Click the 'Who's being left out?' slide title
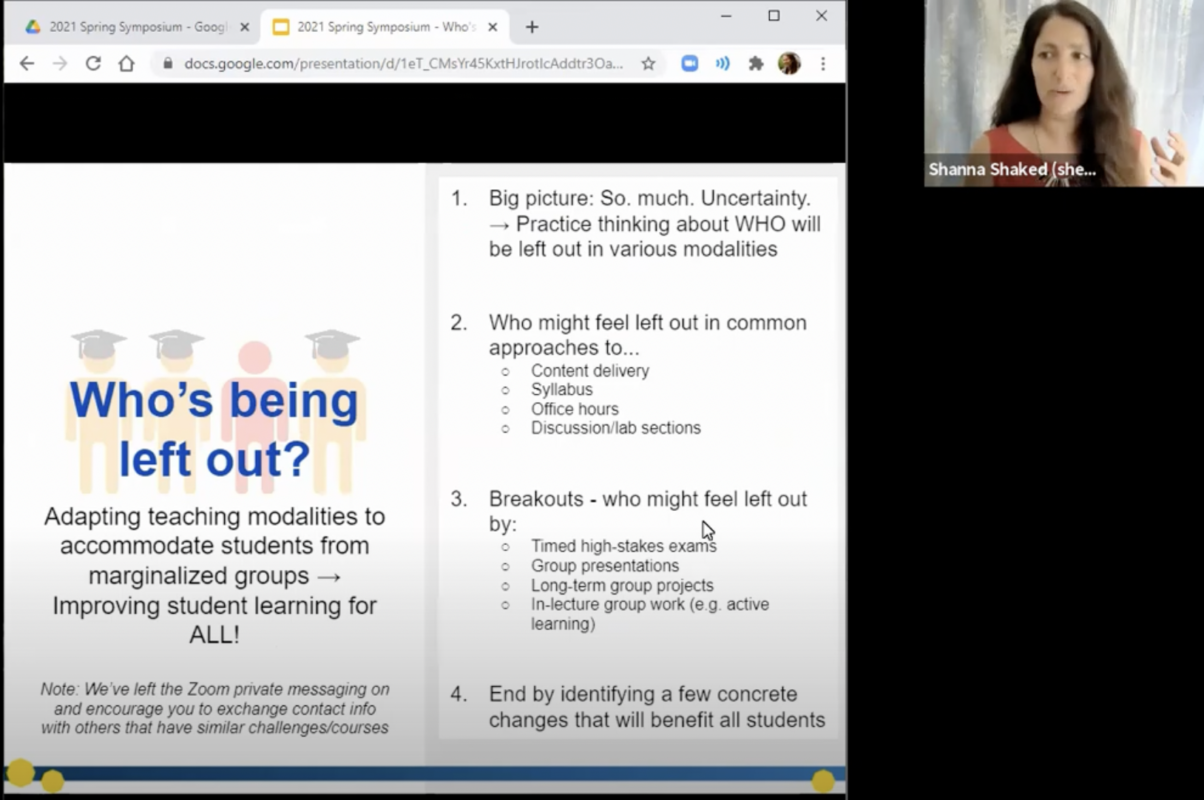1204x800 pixels. pos(214,429)
